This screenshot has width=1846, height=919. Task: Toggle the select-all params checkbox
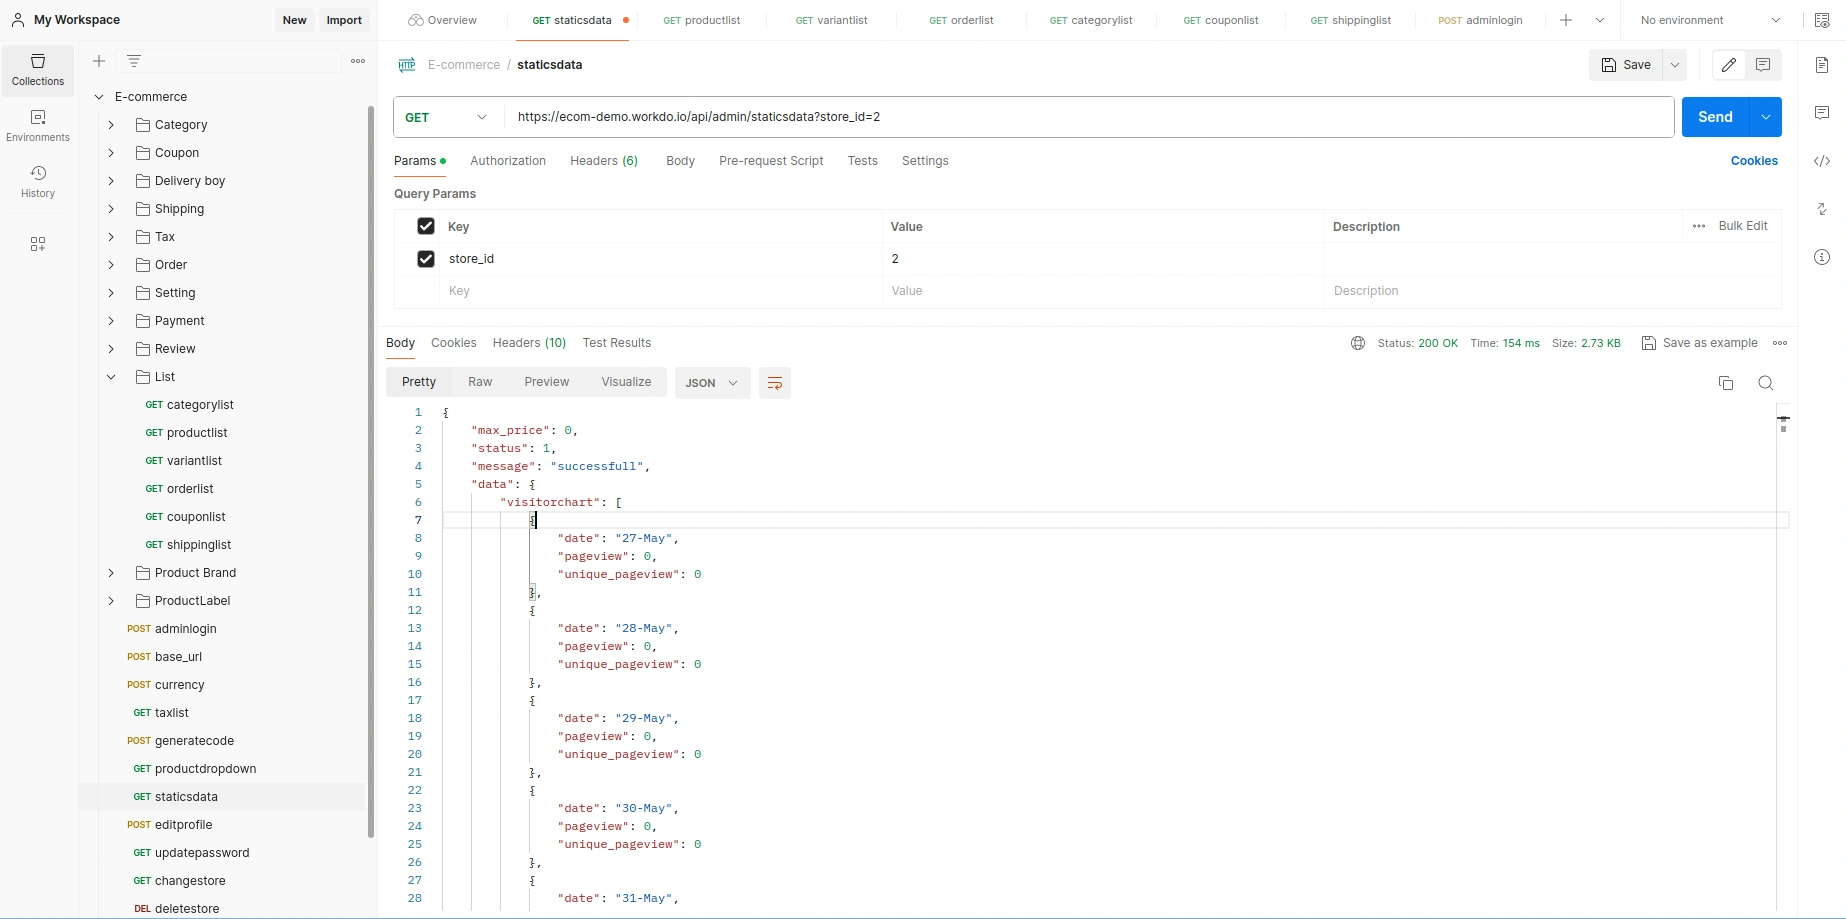[x=425, y=226]
